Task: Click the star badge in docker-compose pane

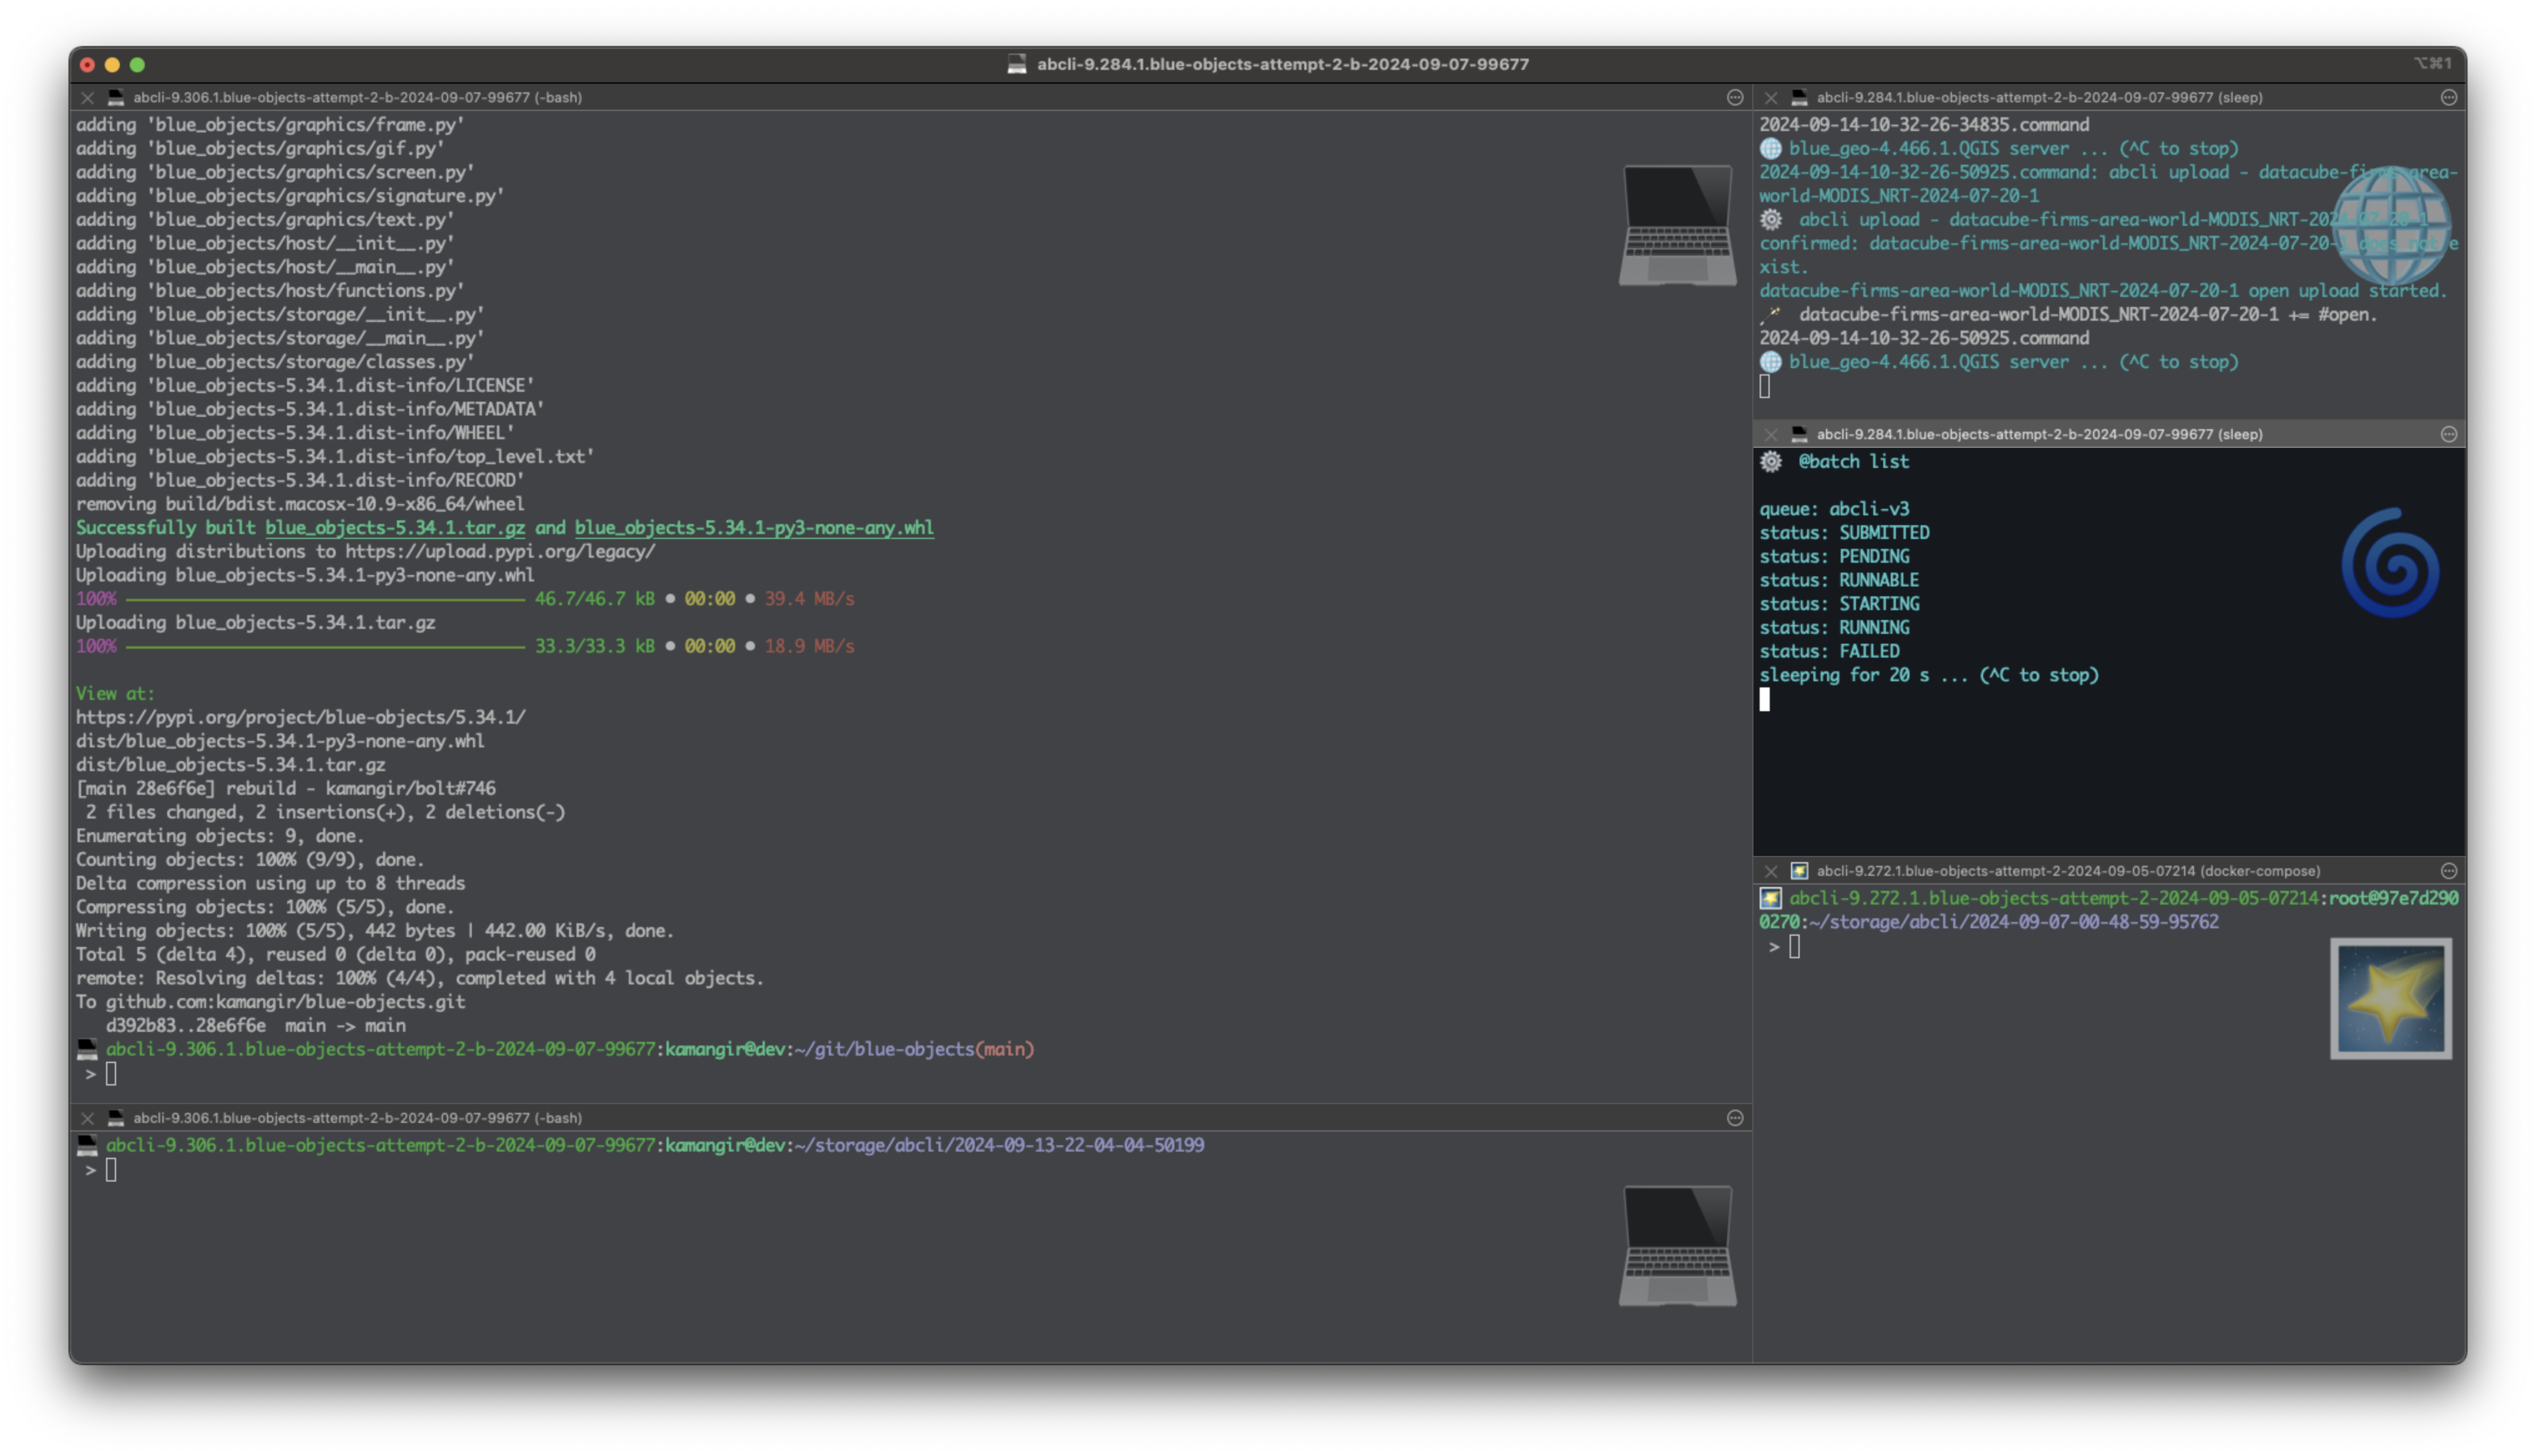Action: pyautogui.click(x=2391, y=998)
